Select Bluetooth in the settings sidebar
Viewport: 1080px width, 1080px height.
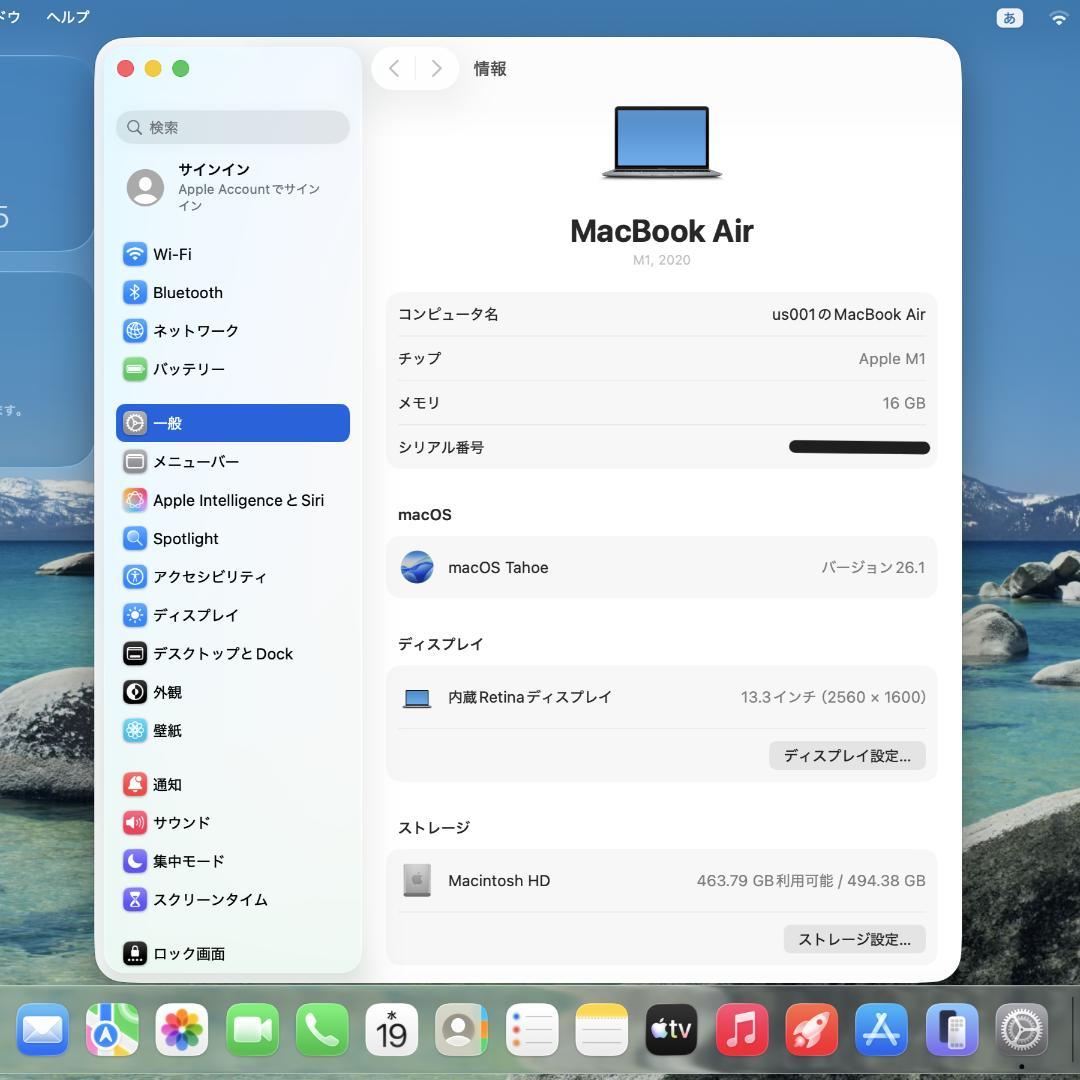[x=187, y=292]
